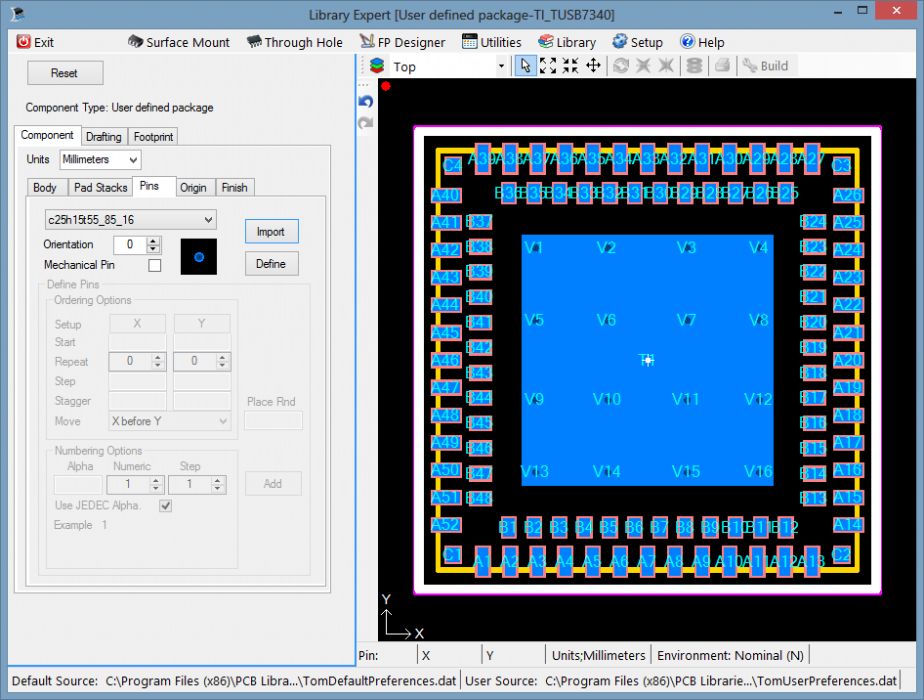Switch to the Drafting tab
Image resolution: width=924 pixels, height=700 pixels.
click(103, 137)
